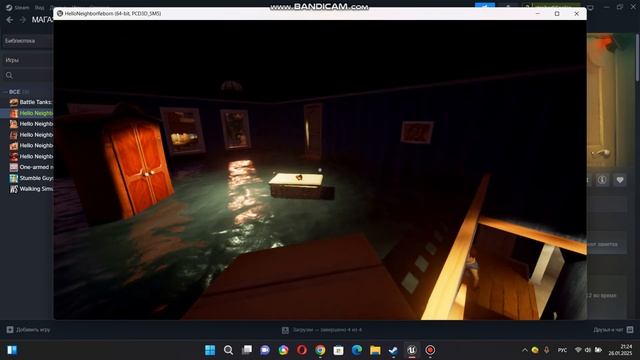Switch to the Unreal Engine game taskbar icon
Screen dimensions: 640x360
tap(412, 350)
